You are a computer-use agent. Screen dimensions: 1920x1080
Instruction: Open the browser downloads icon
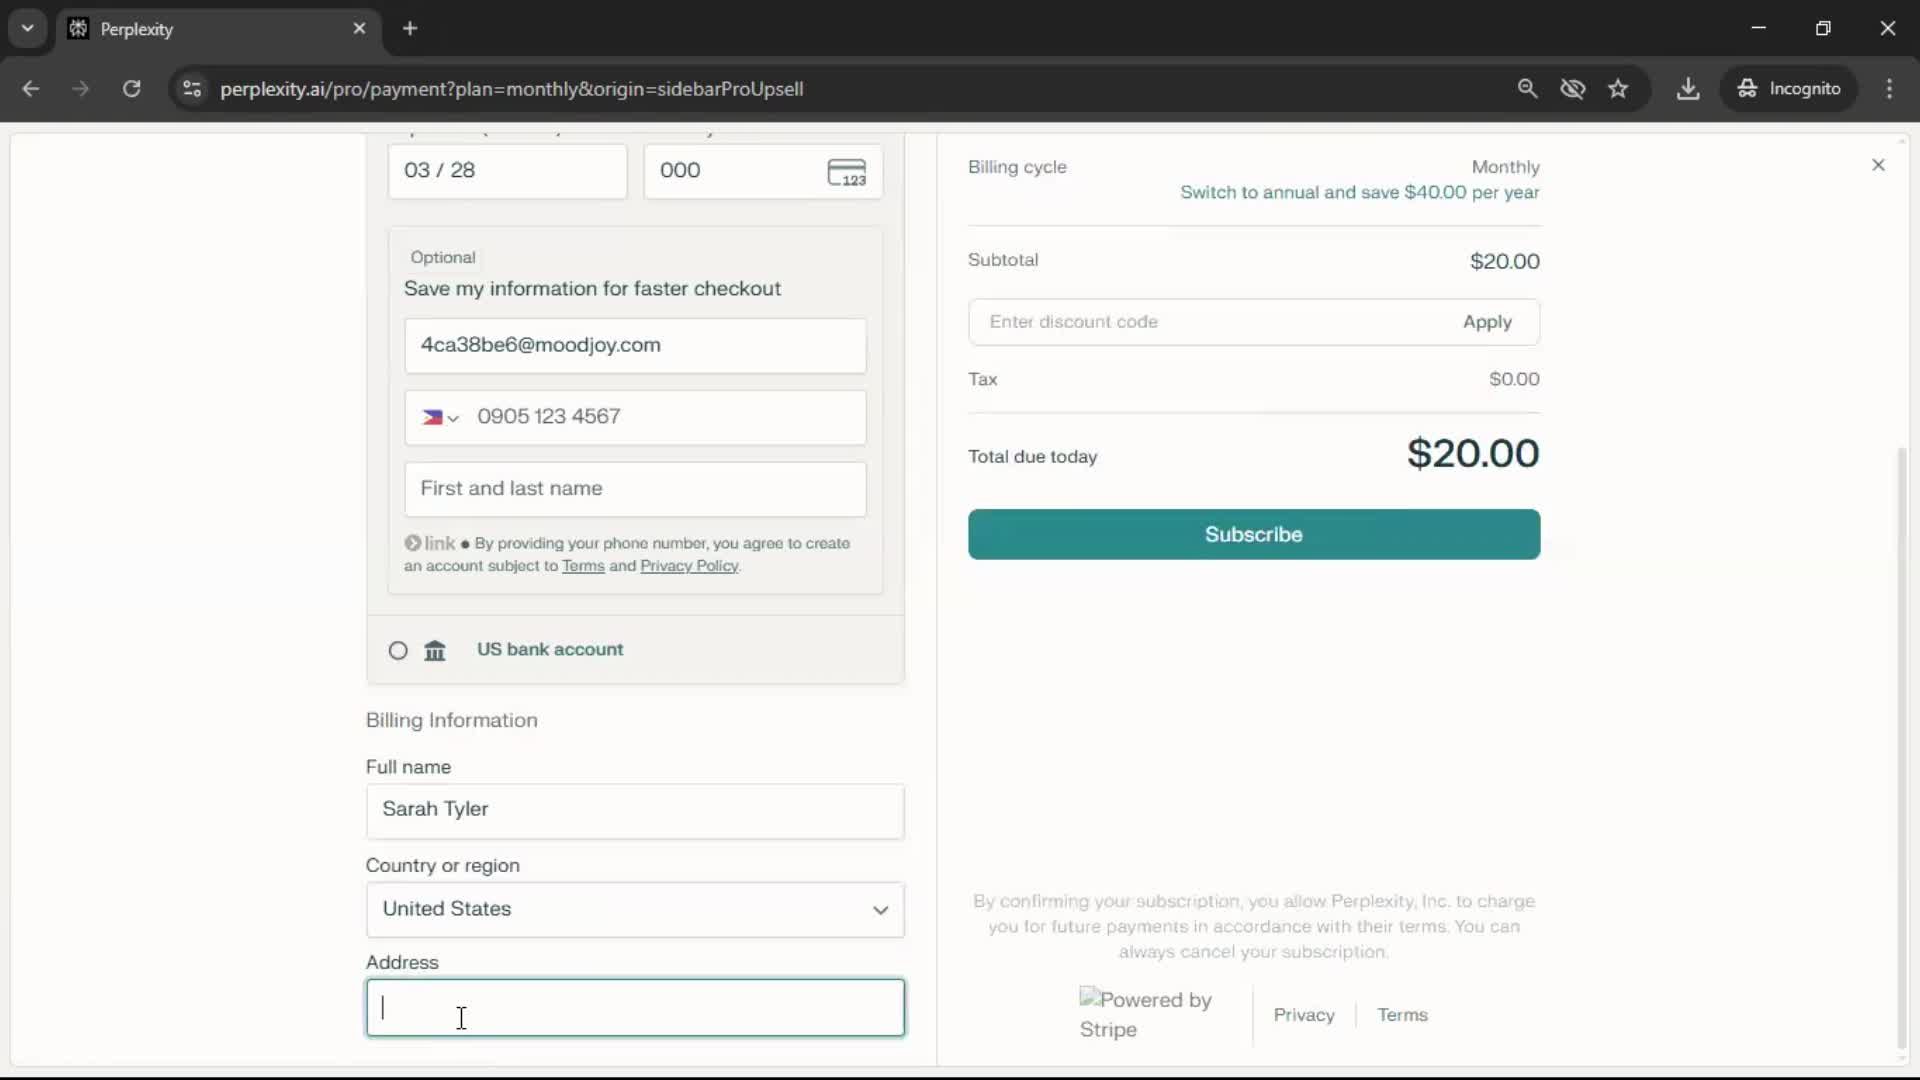[1688, 89]
